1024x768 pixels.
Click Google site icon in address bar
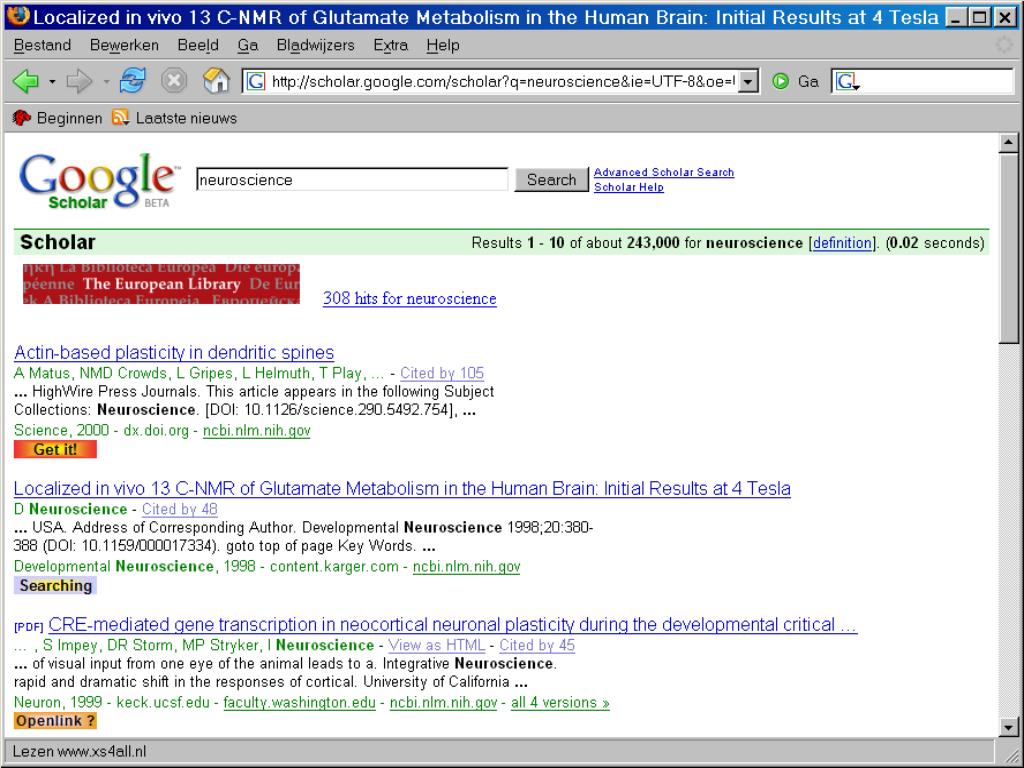point(256,82)
